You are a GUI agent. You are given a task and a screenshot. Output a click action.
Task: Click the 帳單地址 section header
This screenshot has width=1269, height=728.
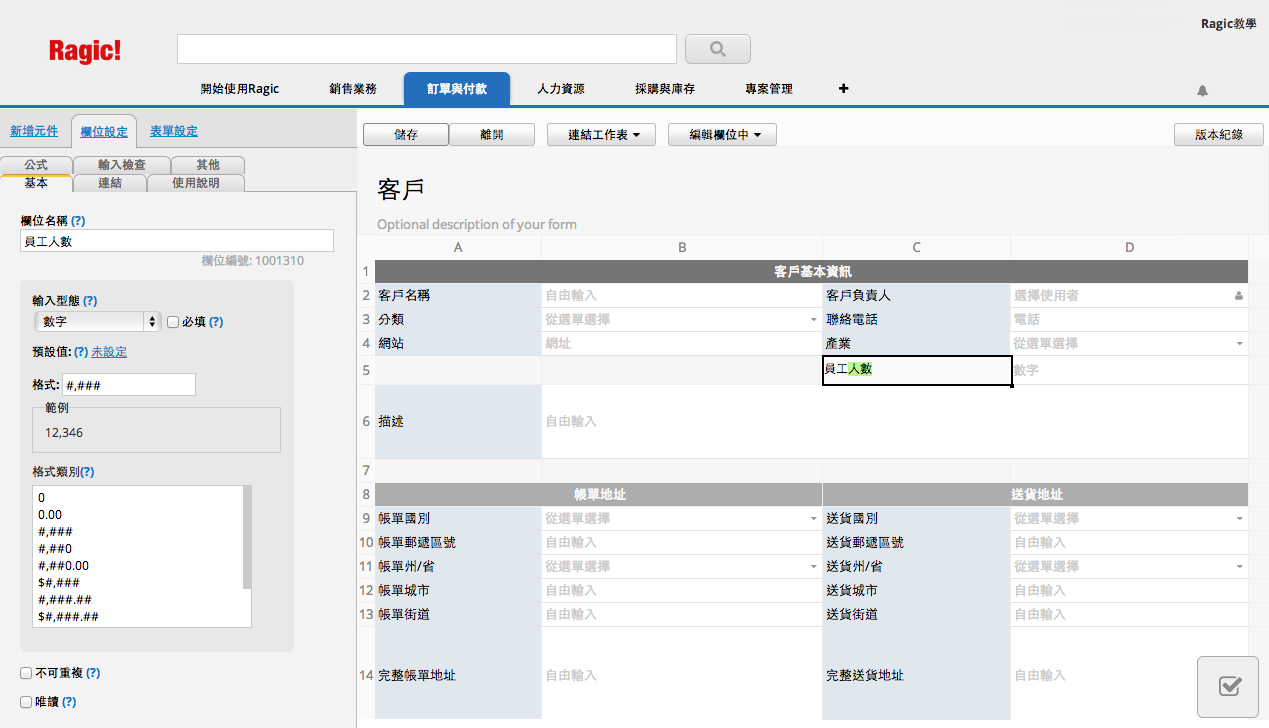(599, 495)
